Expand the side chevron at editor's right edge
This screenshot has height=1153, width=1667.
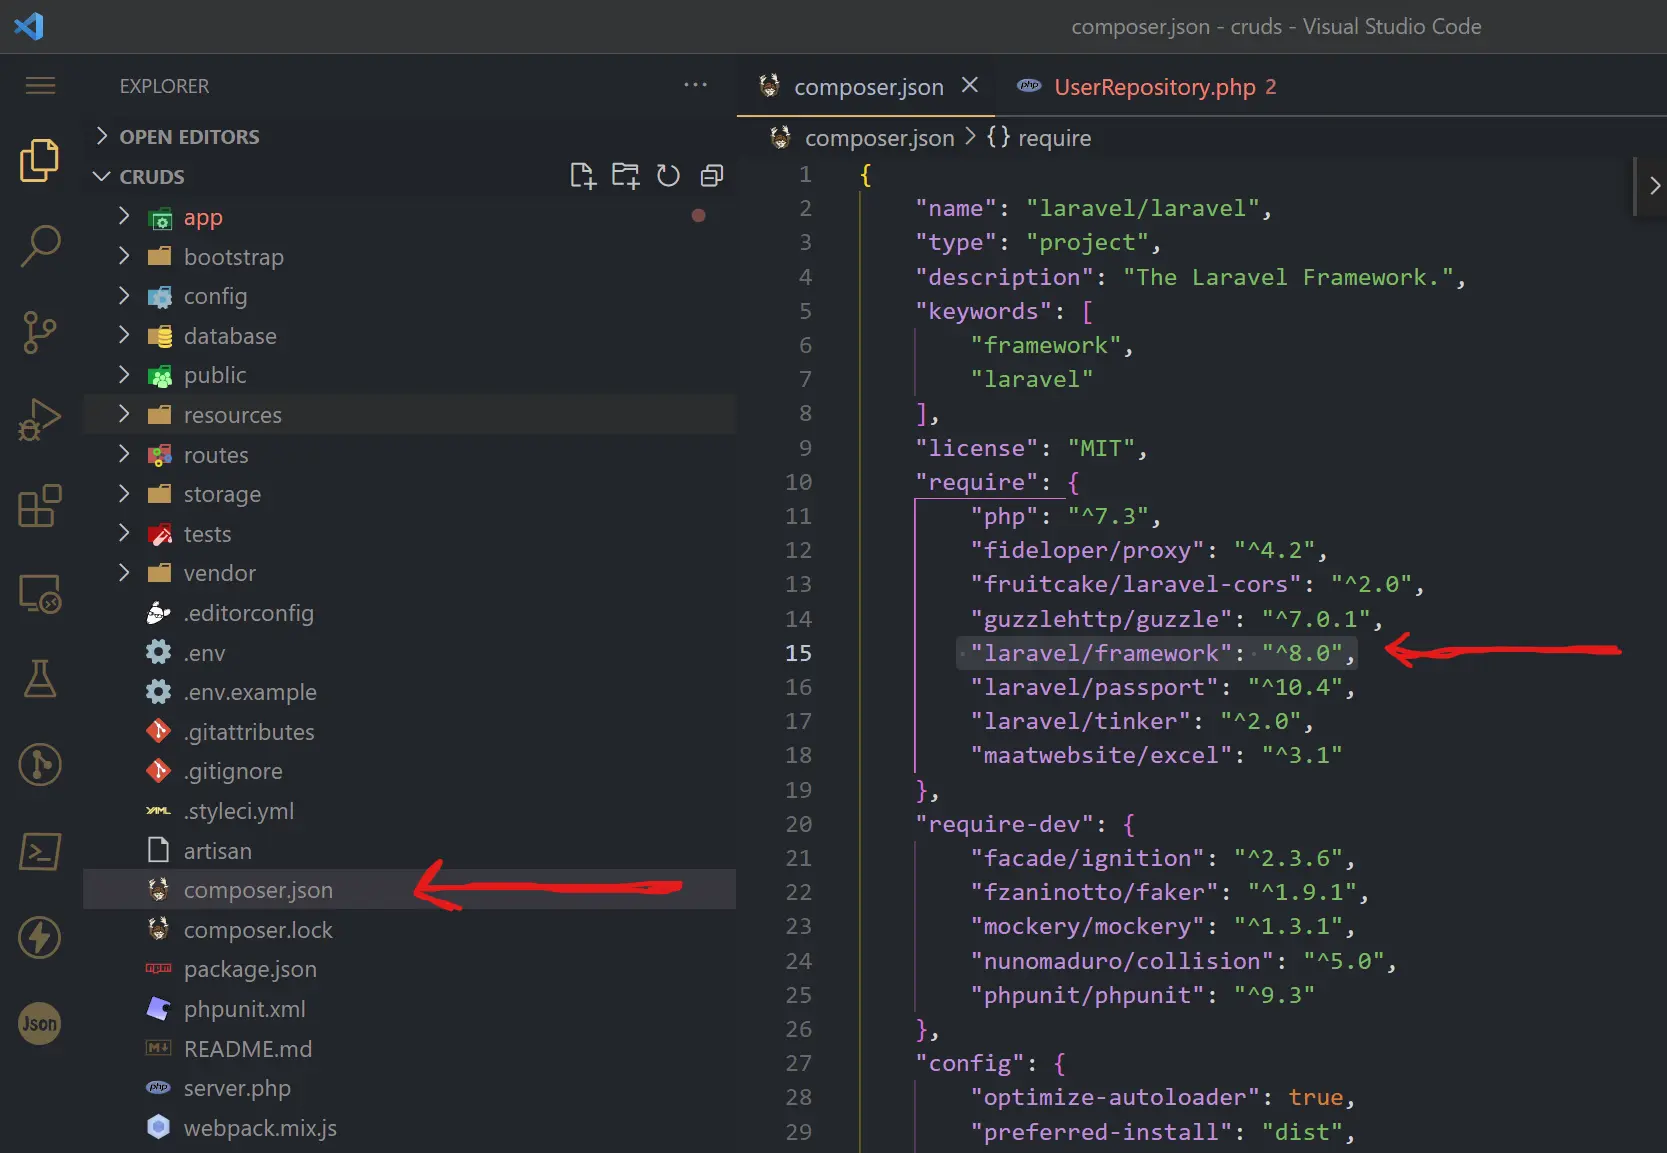[1655, 185]
